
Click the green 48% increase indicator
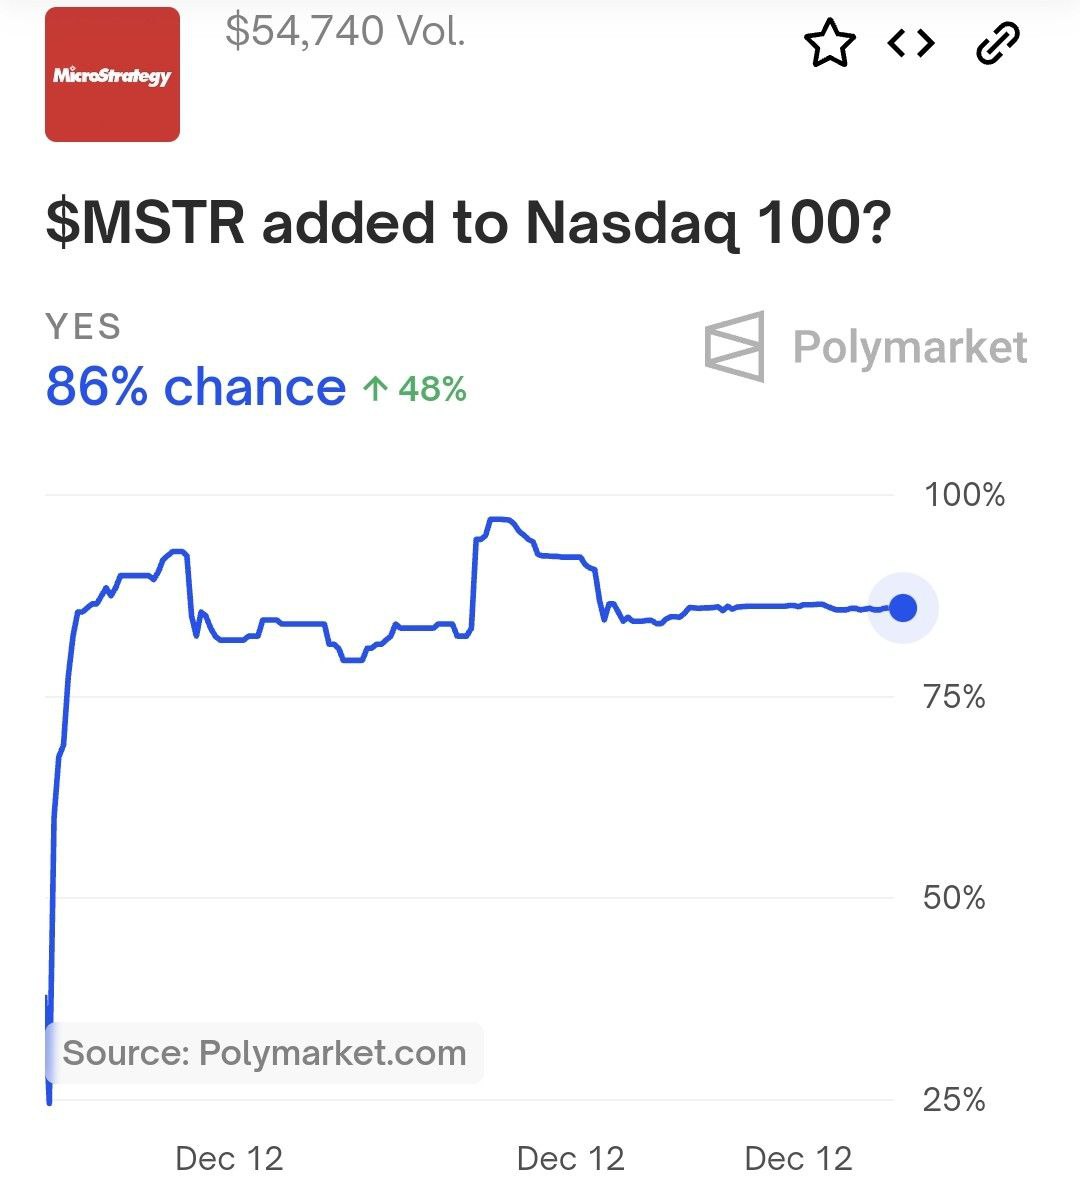click(x=415, y=388)
